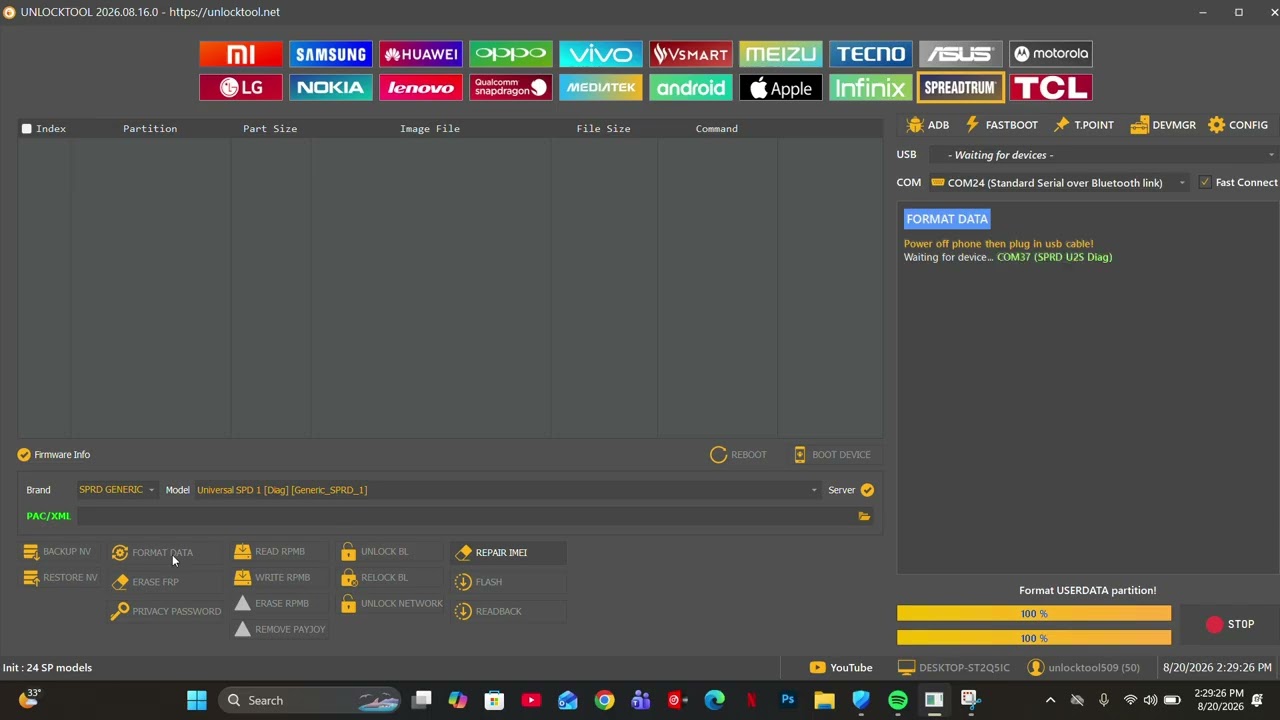The image size is (1280, 720).
Task: Select the Samsung brand logo
Action: click(x=331, y=54)
